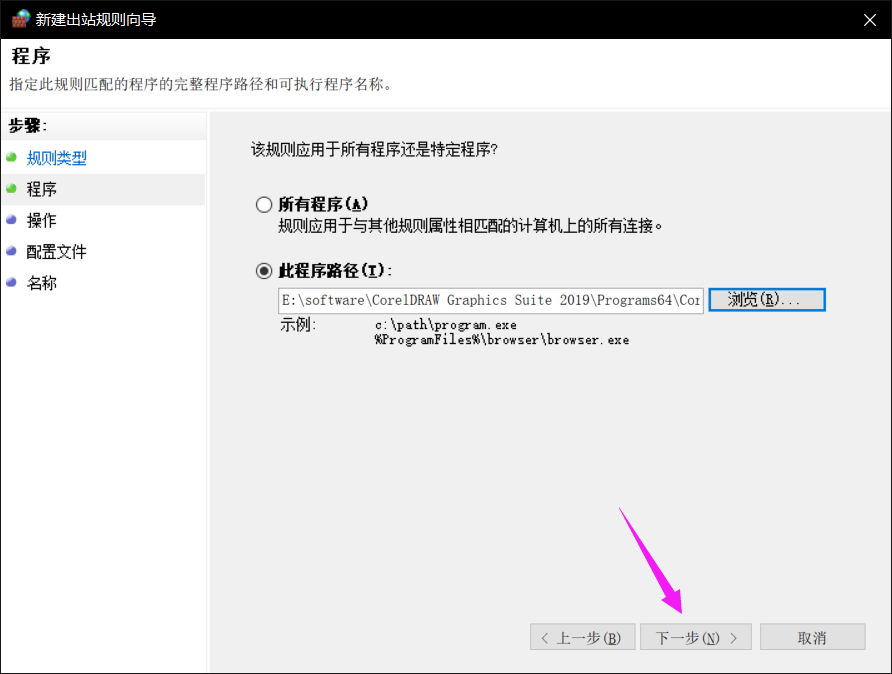892x674 pixels.
Task: Select the 操作 step in sidebar
Action: [x=42, y=221]
